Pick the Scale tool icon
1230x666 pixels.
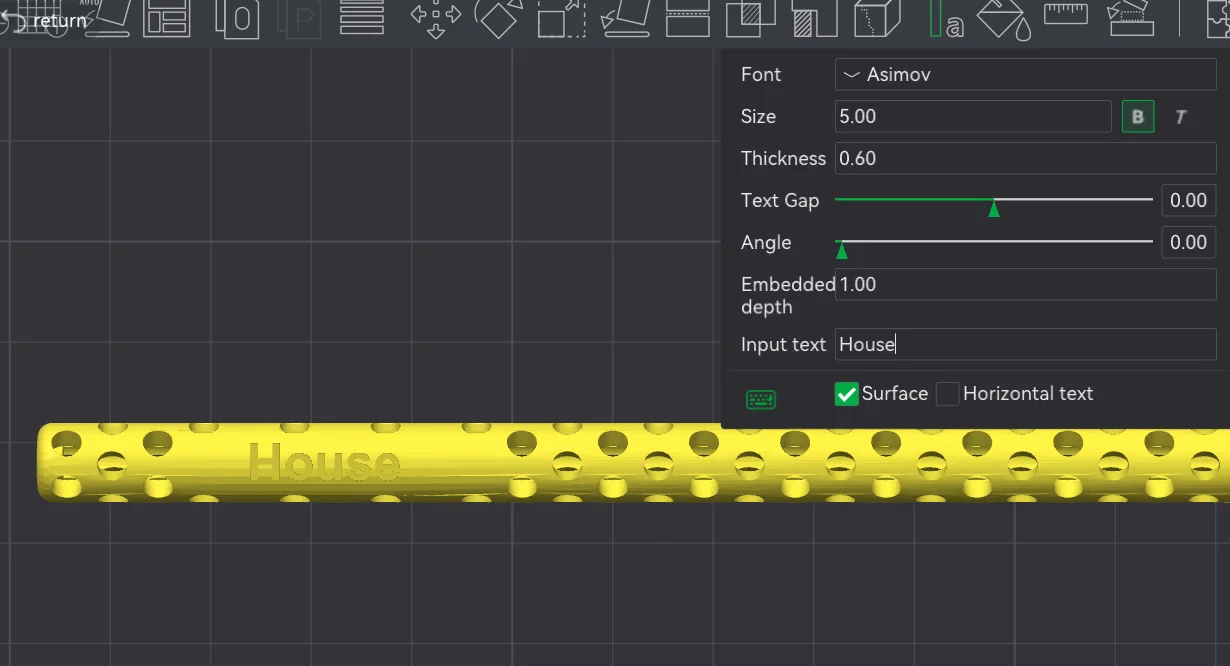tap(561, 18)
